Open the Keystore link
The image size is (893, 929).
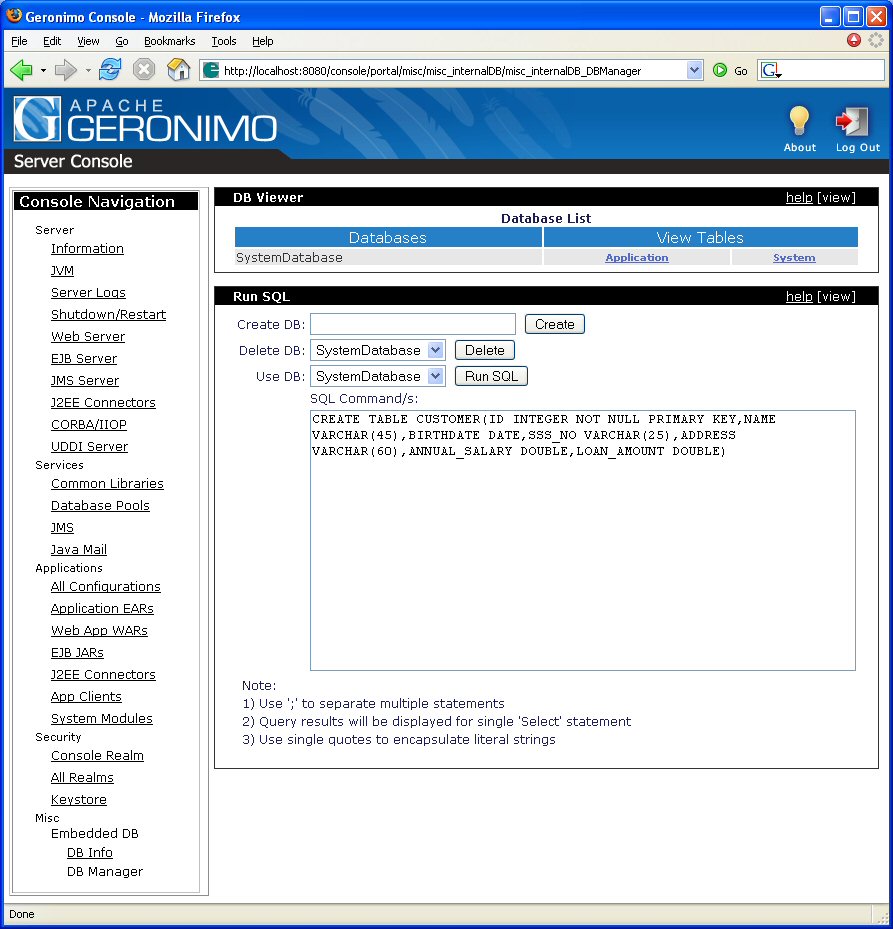click(79, 799)
